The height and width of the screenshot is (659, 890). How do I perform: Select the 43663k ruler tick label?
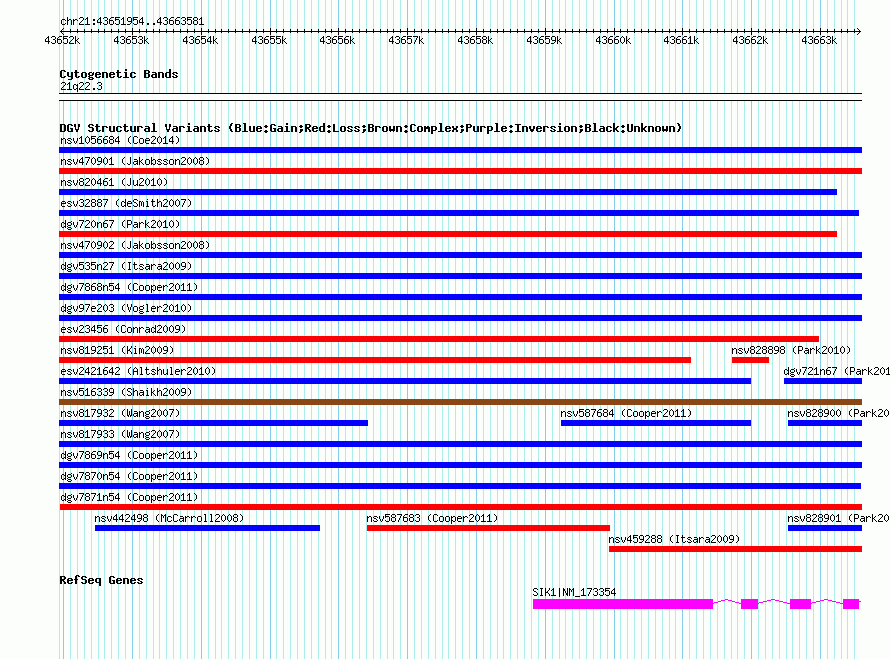pos(819,40)
